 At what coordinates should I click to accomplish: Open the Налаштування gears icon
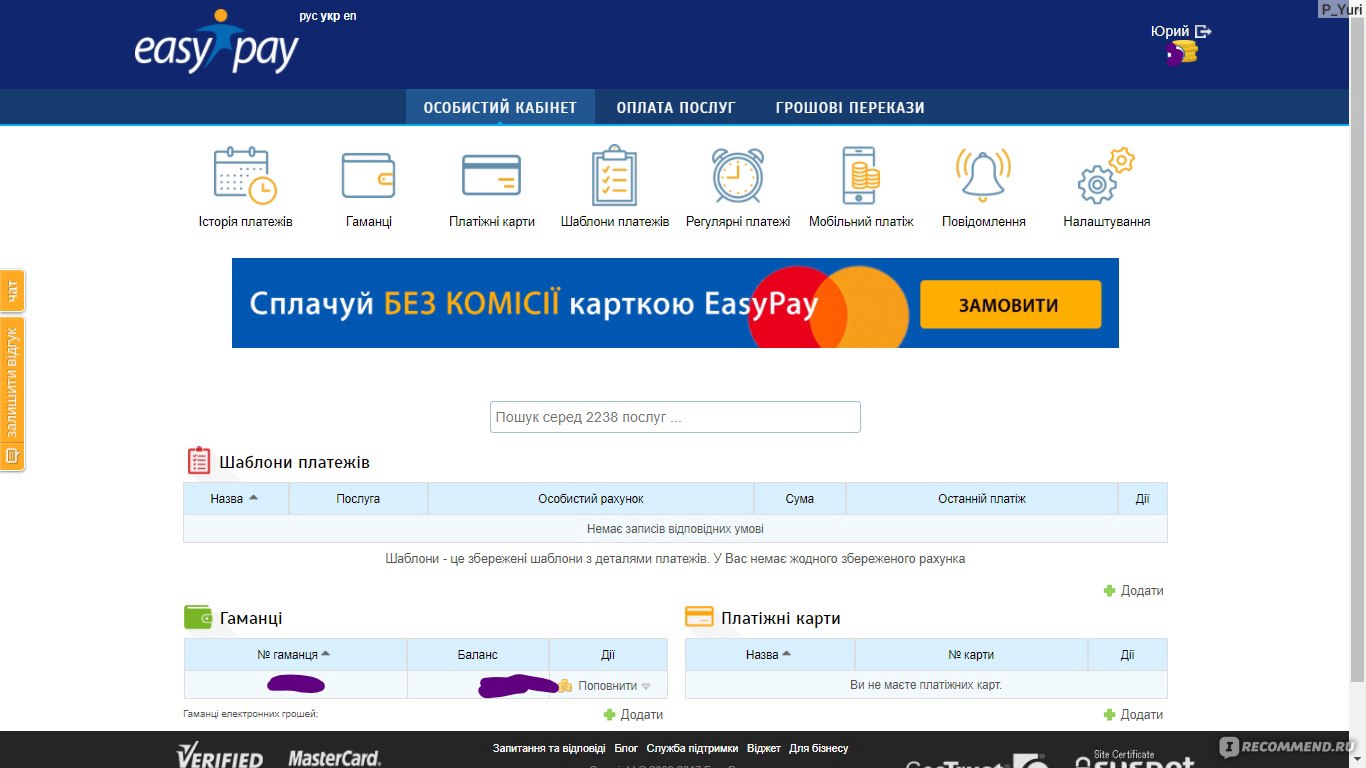pyautogui.click(x=1106, y=175)
